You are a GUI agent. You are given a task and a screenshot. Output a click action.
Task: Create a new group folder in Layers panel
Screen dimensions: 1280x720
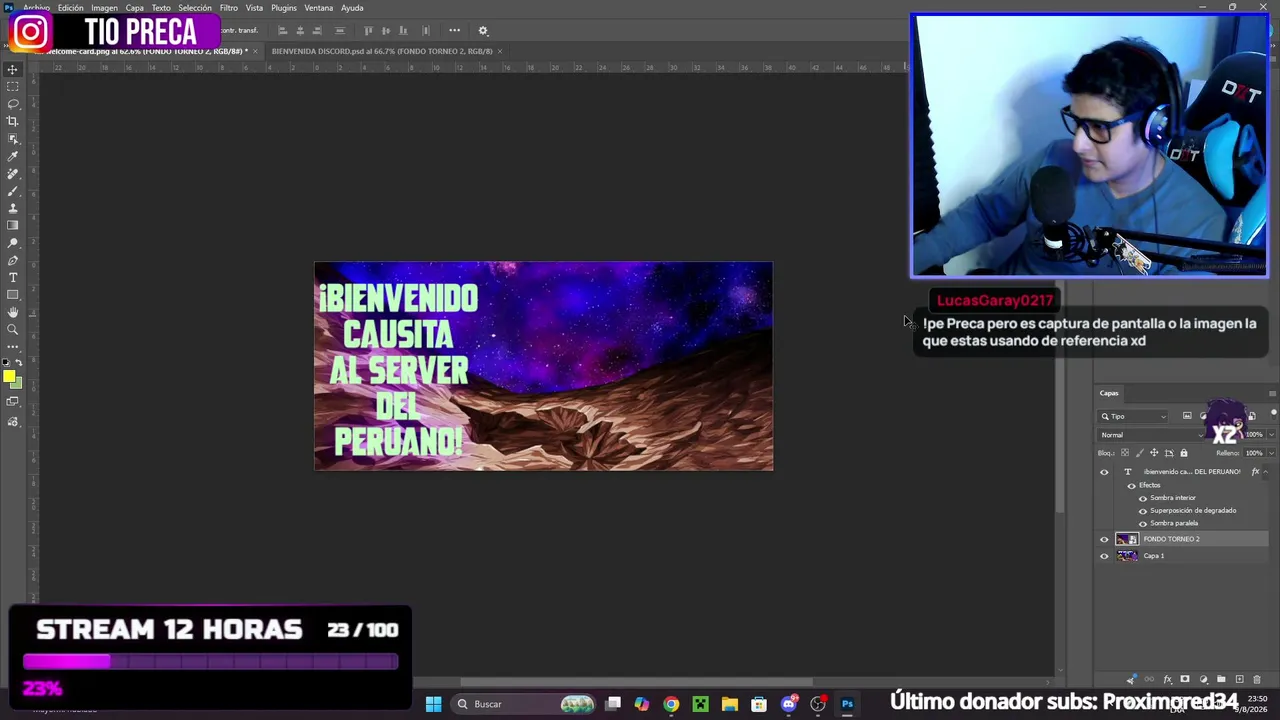coord(1221,680)
